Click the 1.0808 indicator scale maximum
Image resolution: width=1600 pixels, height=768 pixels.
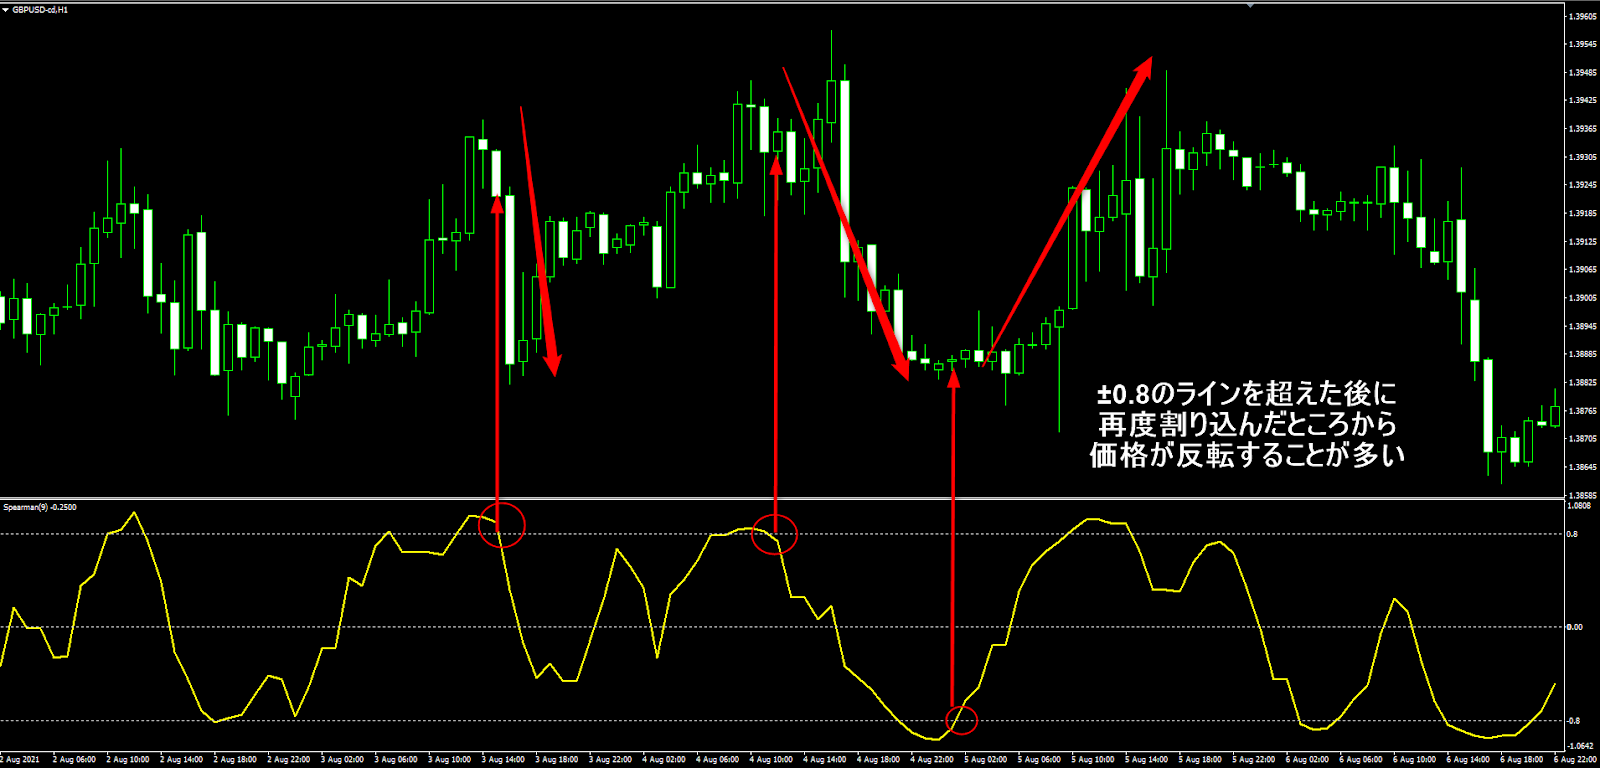coord(1579,506)
